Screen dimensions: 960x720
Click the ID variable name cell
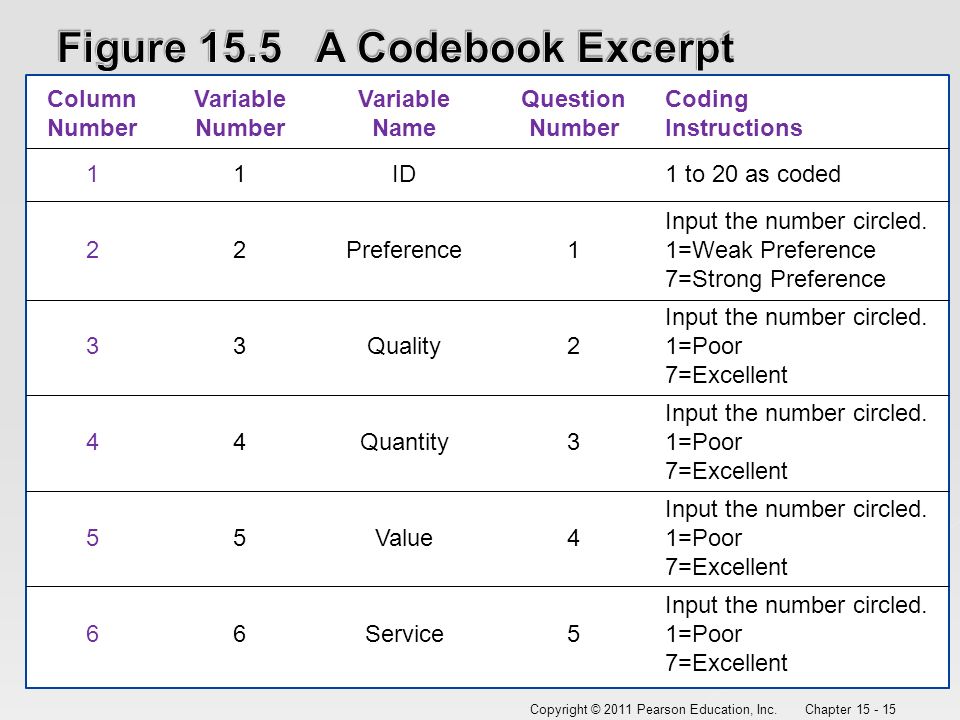point(404,174)
